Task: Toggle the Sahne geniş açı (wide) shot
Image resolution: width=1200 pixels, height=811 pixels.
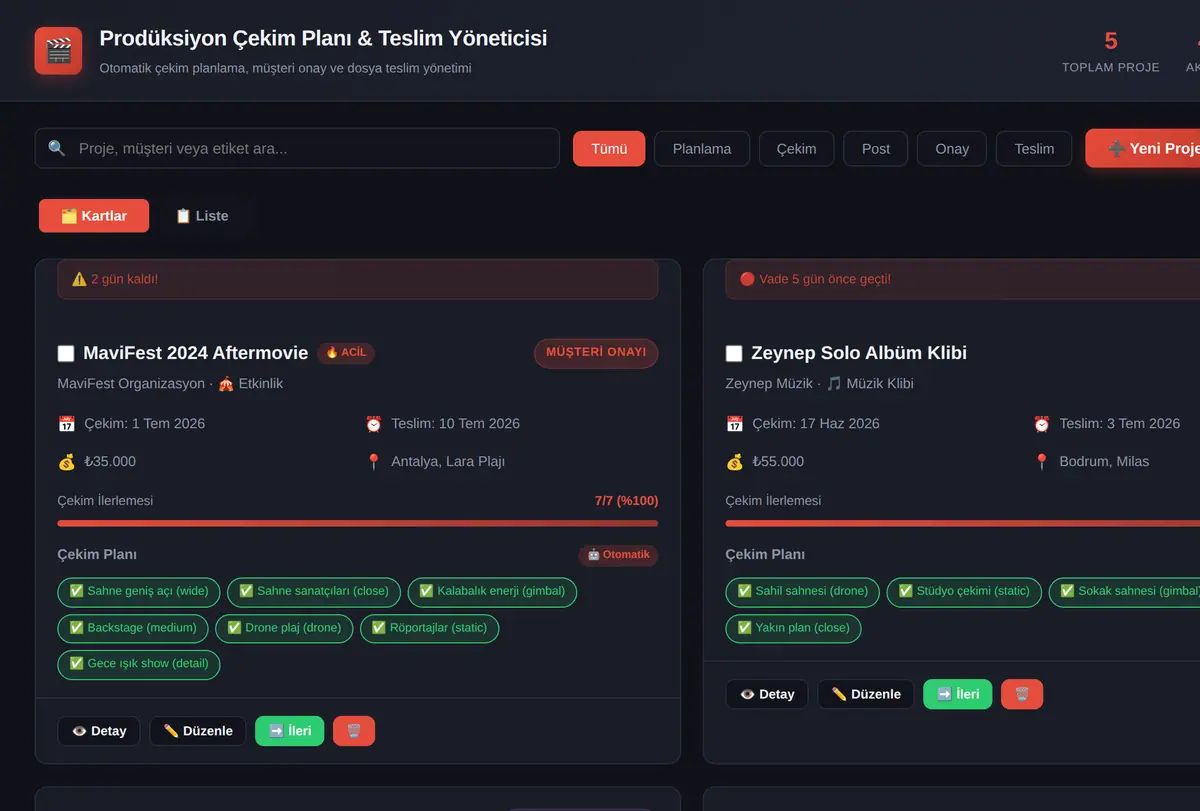Action: [139, 591]
